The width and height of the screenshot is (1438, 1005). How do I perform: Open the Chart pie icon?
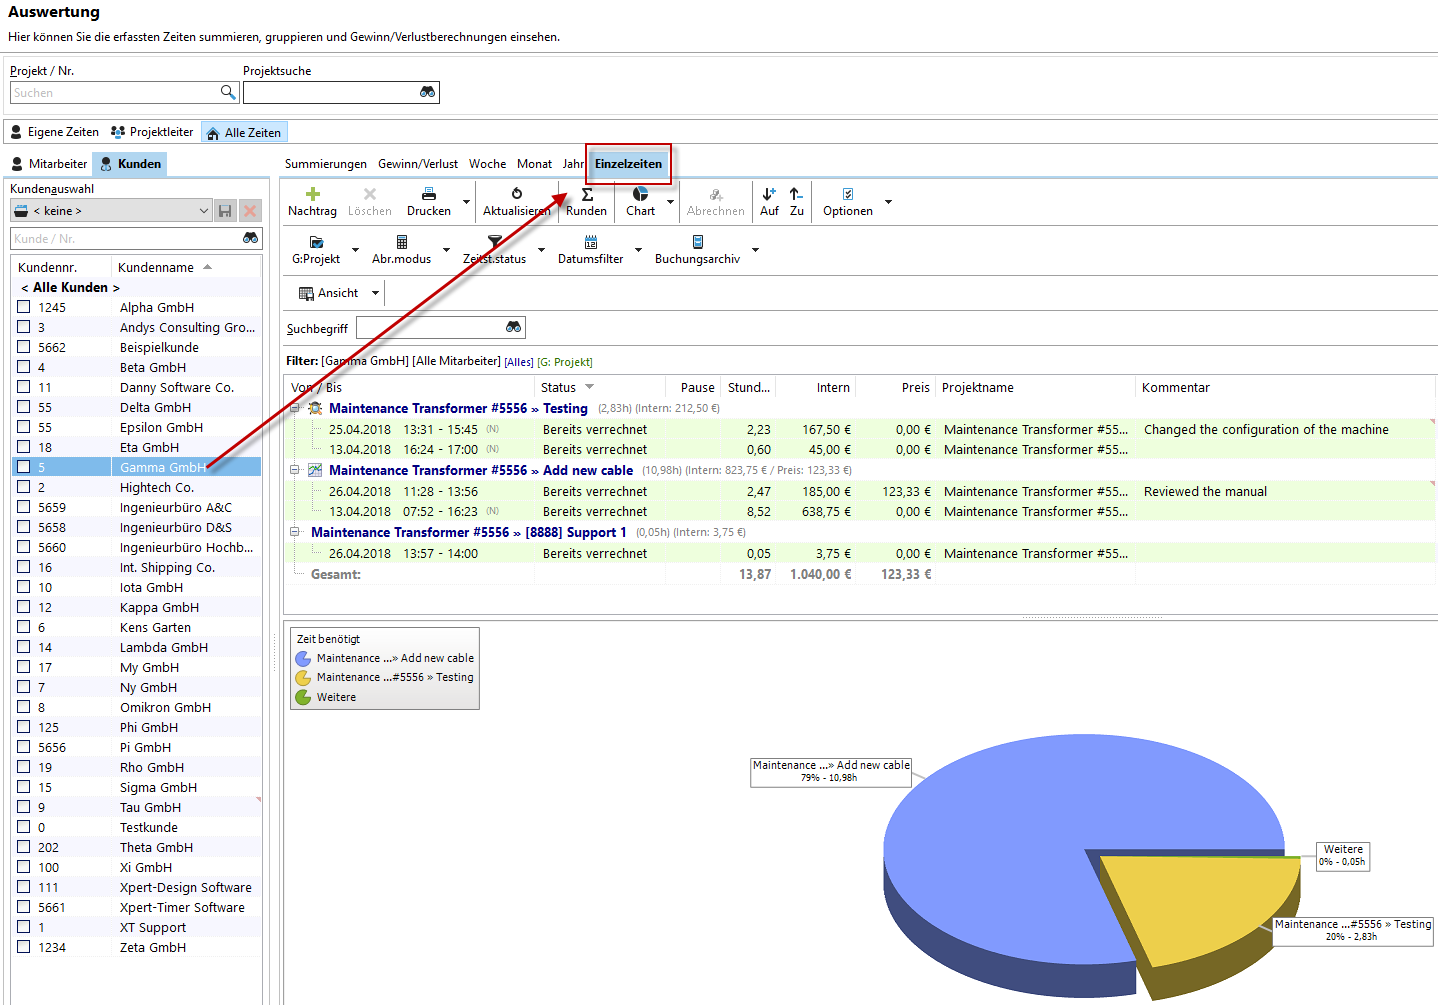tap(640, 194)
